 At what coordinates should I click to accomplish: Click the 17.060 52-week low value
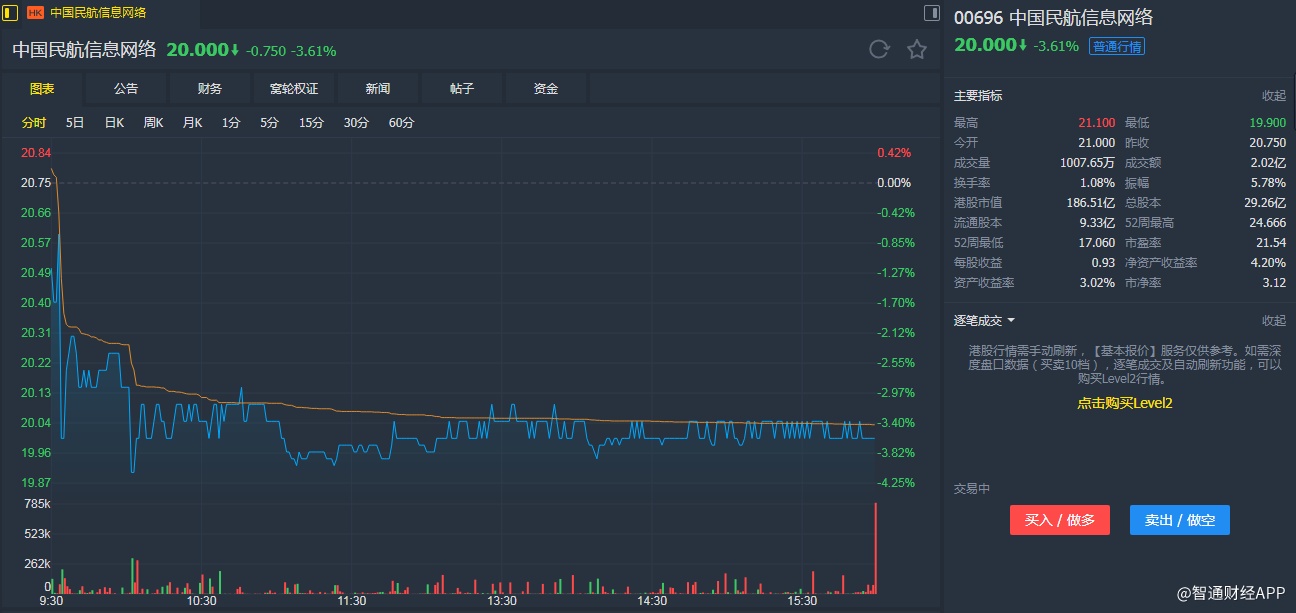(x=1096, y=243)
